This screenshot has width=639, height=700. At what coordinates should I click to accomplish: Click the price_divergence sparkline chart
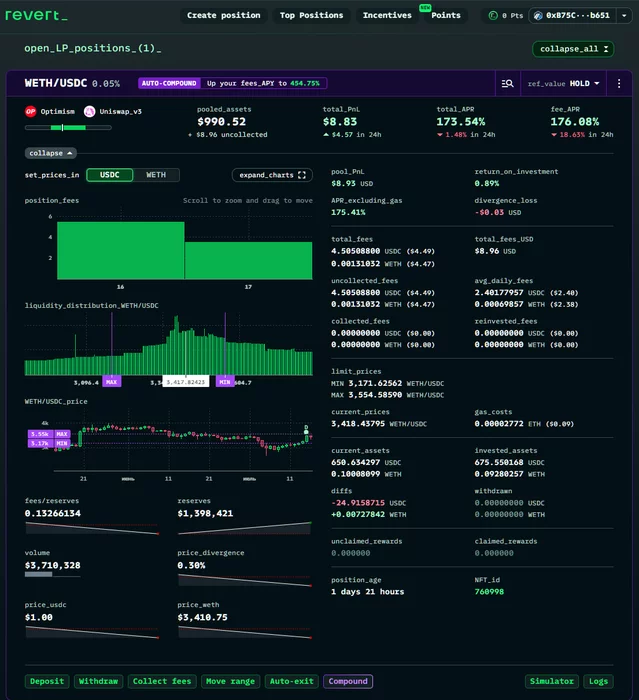point(245,580)
